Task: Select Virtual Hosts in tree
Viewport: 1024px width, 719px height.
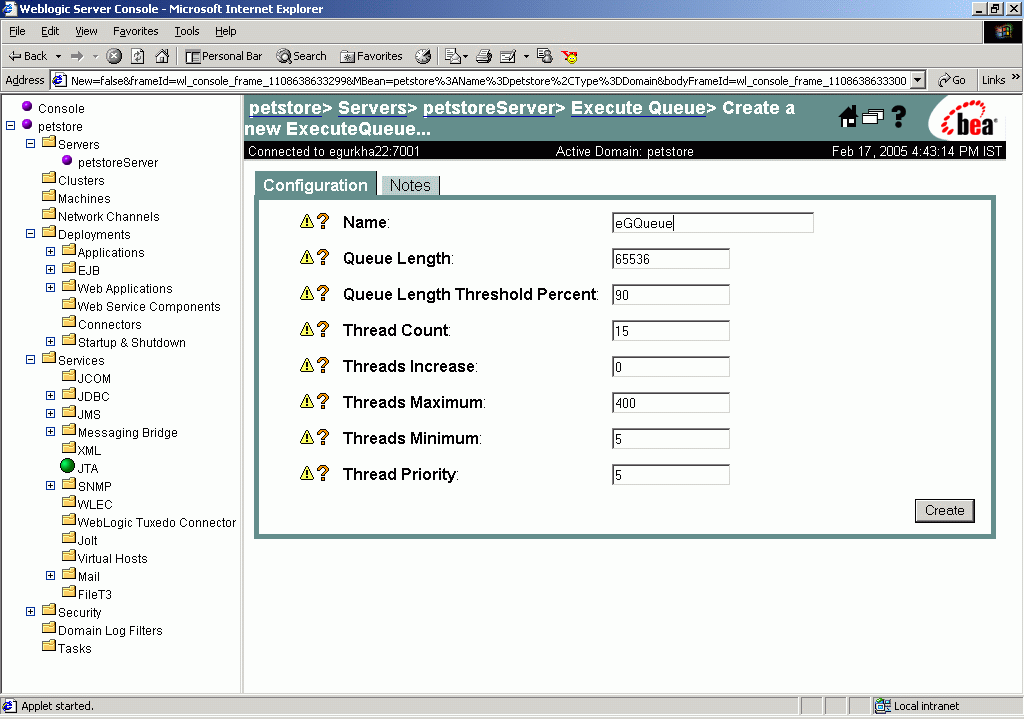Action: 112,558
